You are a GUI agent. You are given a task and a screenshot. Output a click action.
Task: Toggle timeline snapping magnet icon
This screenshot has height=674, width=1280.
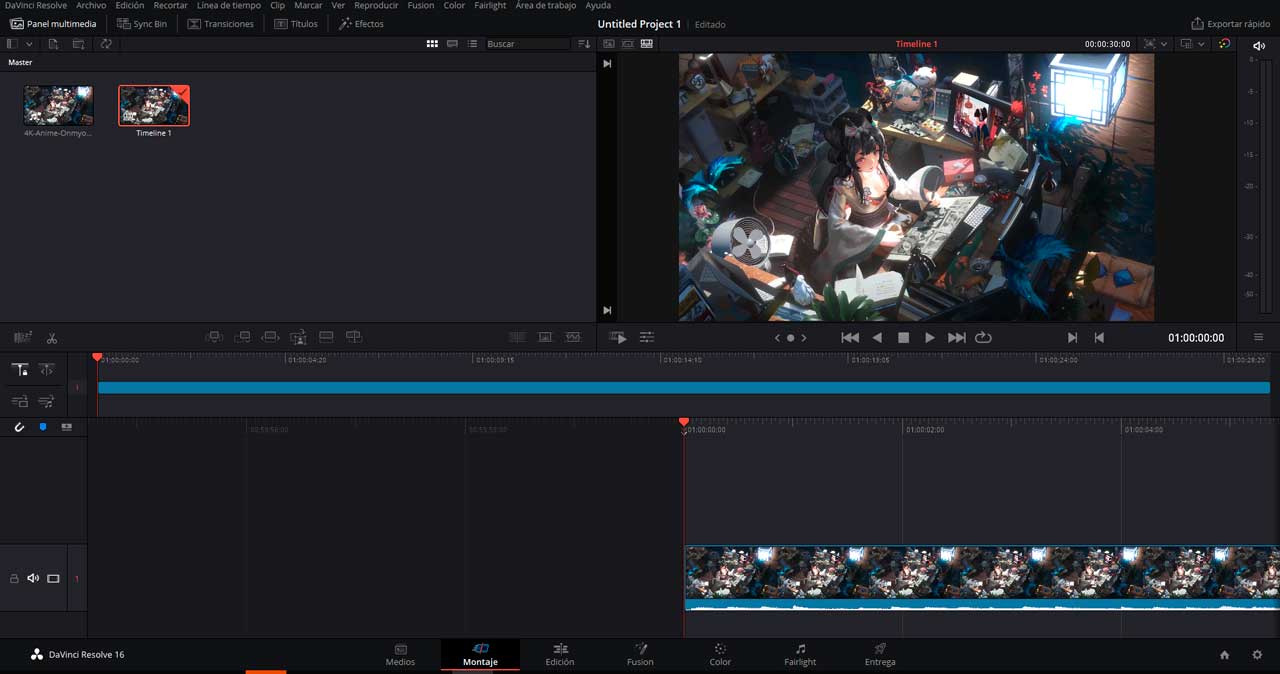19,427
